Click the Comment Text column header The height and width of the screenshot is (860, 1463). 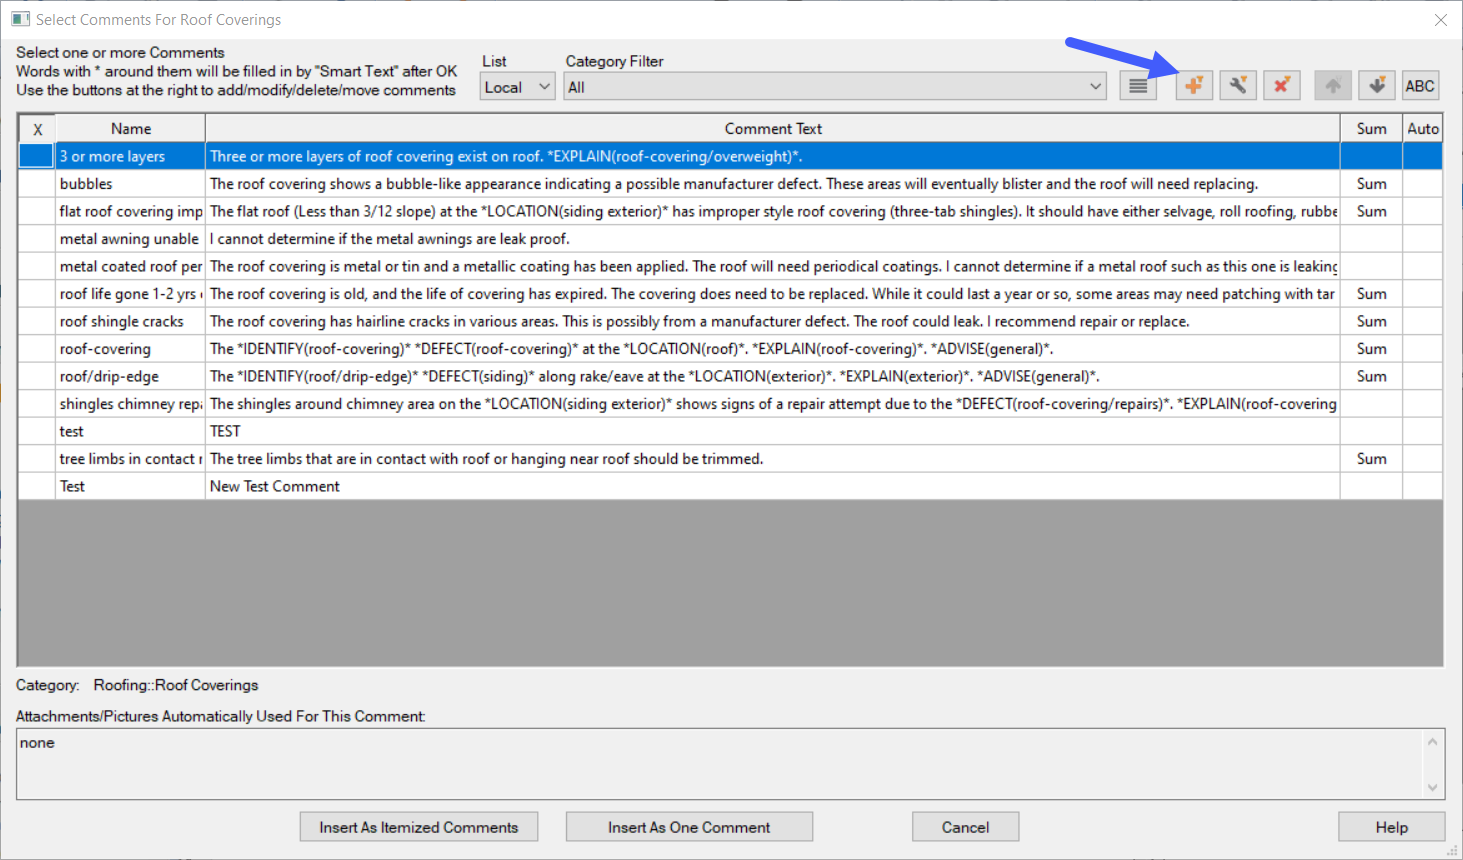(x=772, y=129)
